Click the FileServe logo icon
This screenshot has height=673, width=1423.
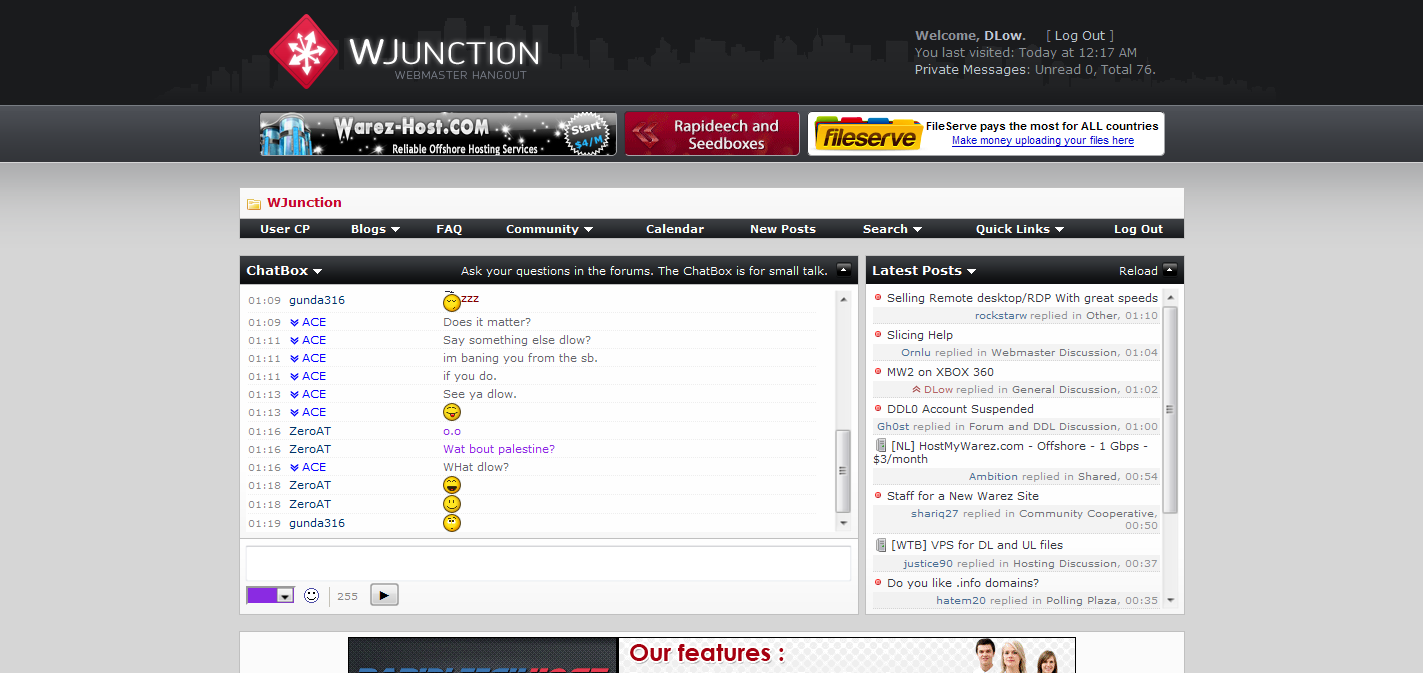866,134
